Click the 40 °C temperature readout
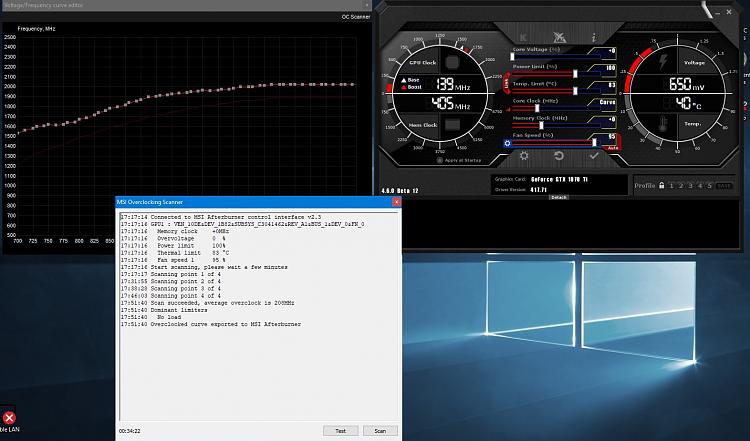This screenshot has width=750, height=441. 688,103
